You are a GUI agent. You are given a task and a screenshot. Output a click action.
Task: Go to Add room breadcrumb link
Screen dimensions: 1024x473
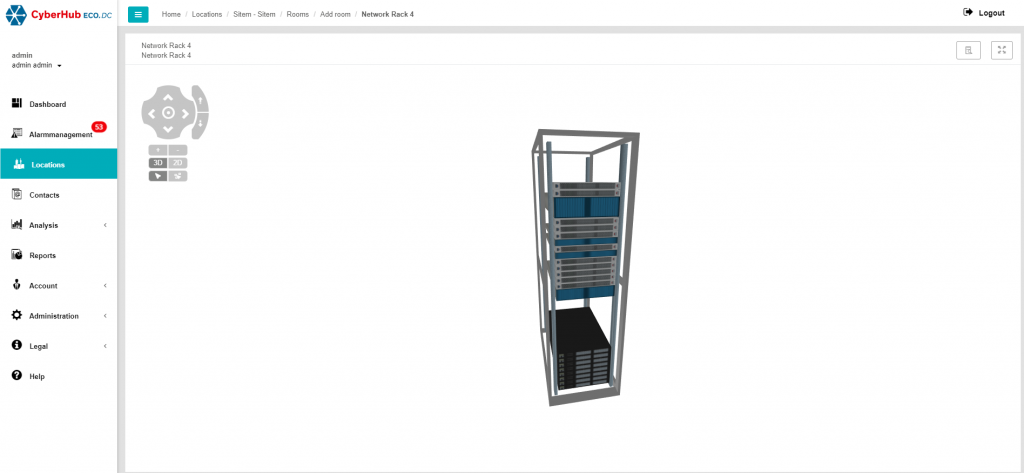coord(335,14)
